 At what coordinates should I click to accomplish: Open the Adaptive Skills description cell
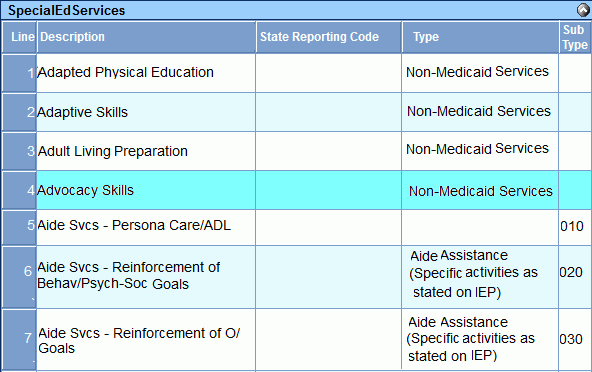tap(146, 112)
